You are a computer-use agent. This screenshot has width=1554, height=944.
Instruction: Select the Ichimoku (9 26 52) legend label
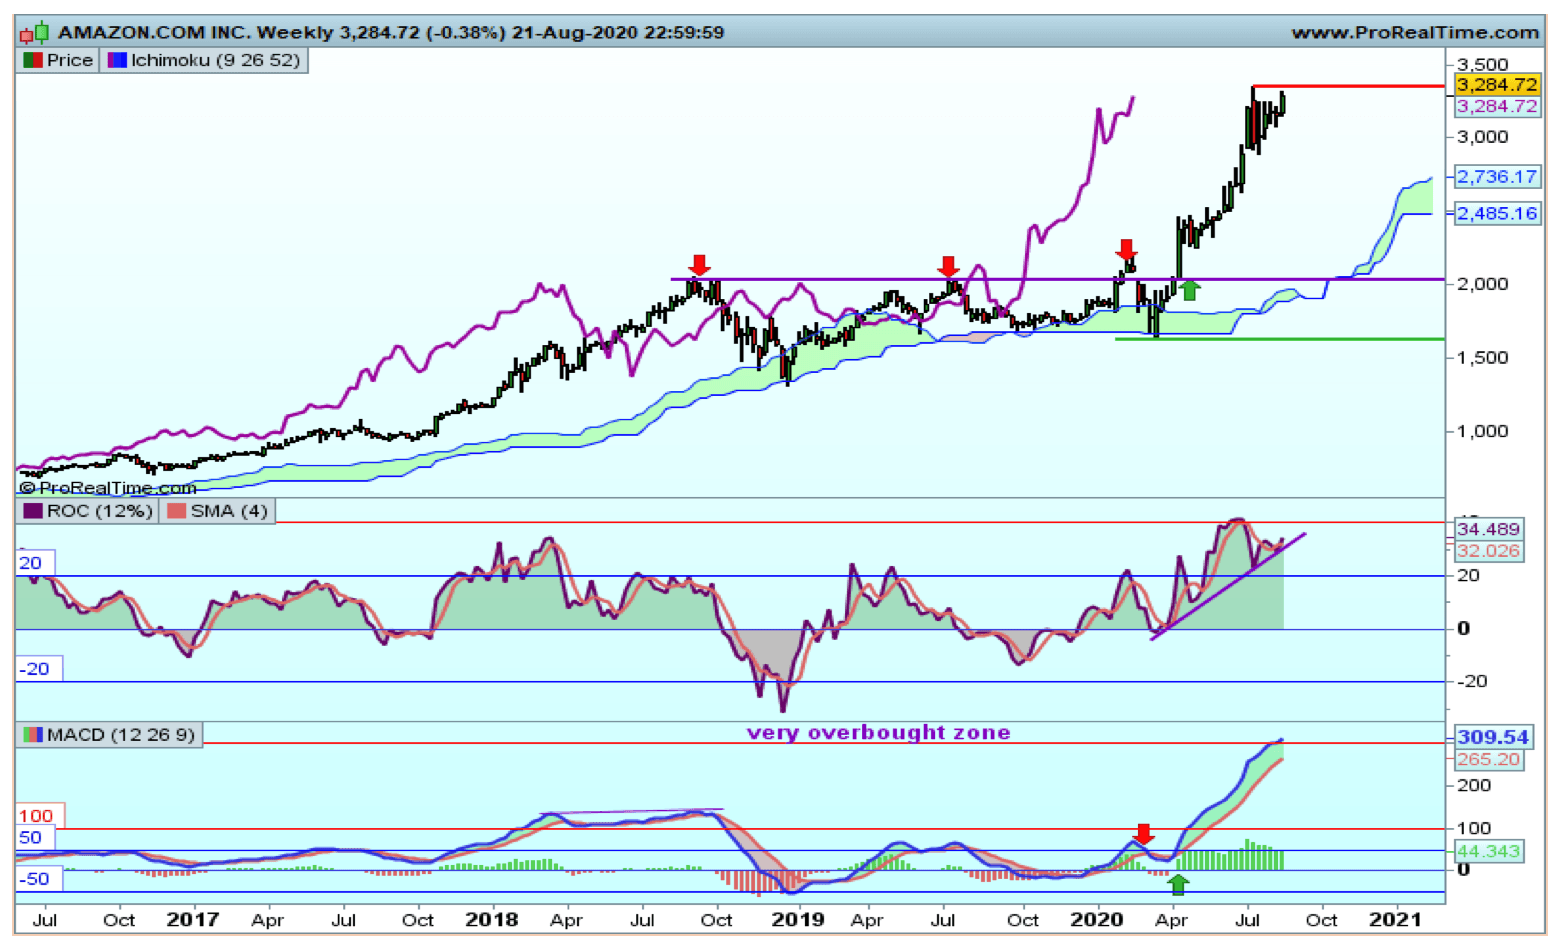tap(215, 60)
